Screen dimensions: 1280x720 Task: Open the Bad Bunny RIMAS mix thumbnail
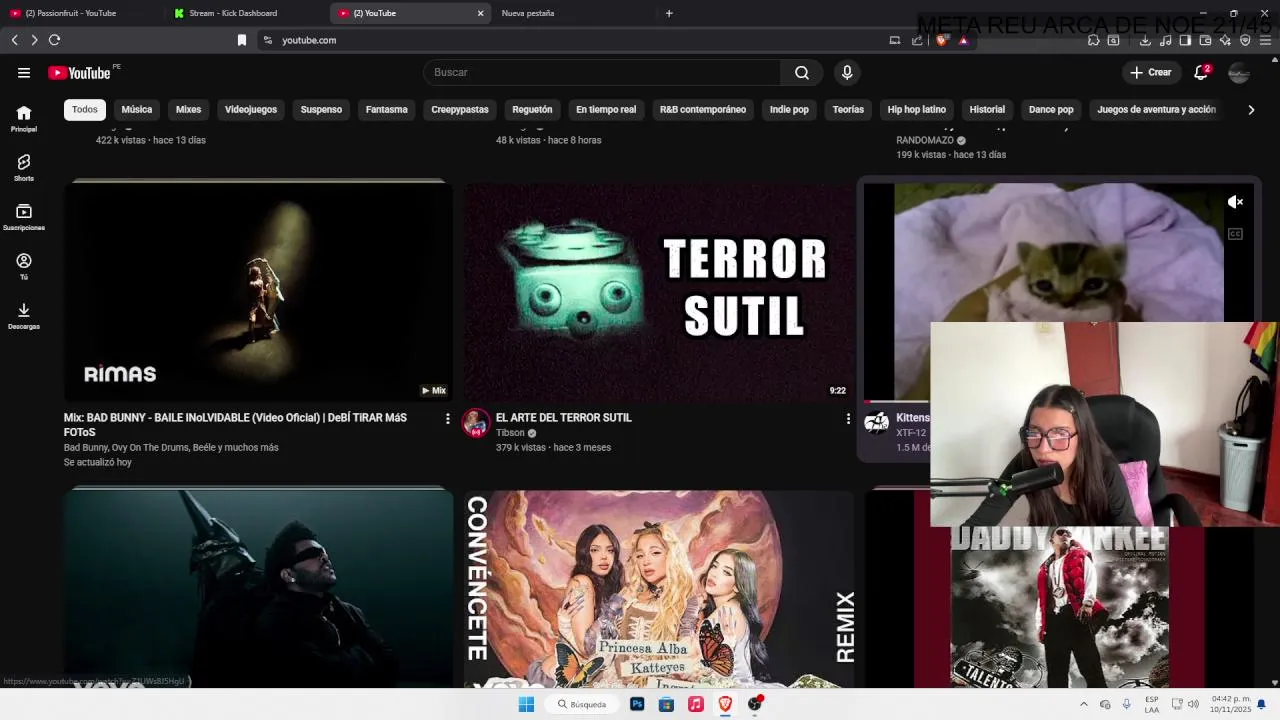pyautogui.click(x=258, y=291)
